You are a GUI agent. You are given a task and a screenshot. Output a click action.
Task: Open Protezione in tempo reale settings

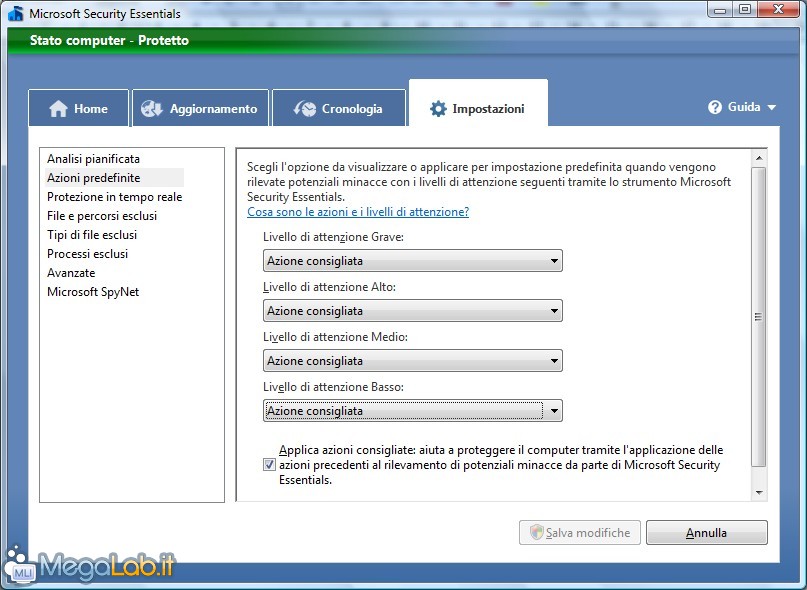(114, 197)
